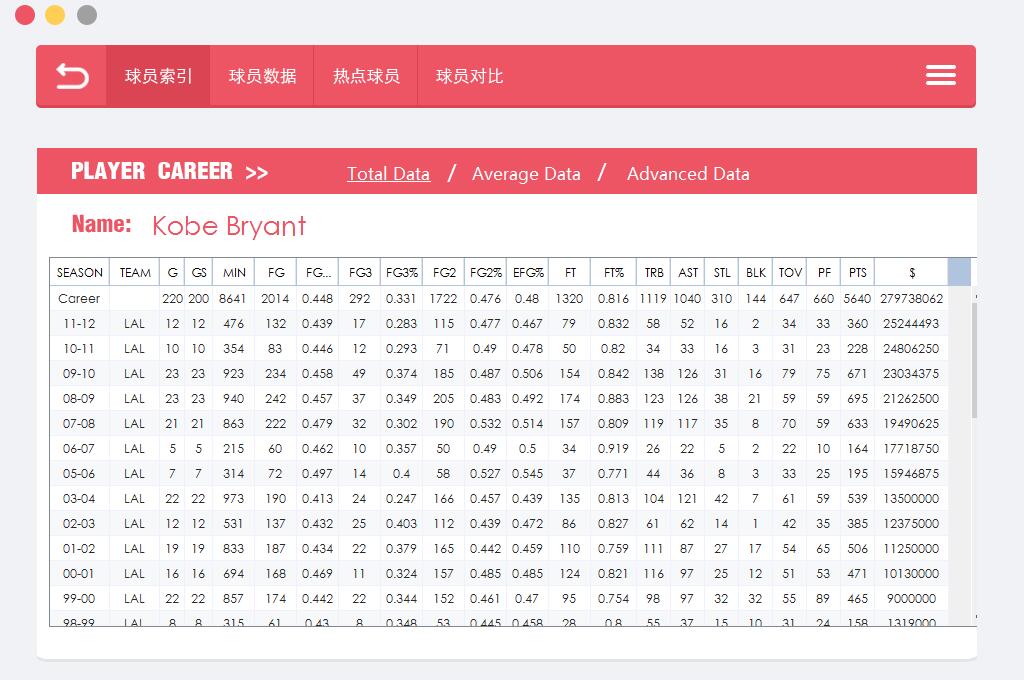Select the 09-10 season cell

79,374
